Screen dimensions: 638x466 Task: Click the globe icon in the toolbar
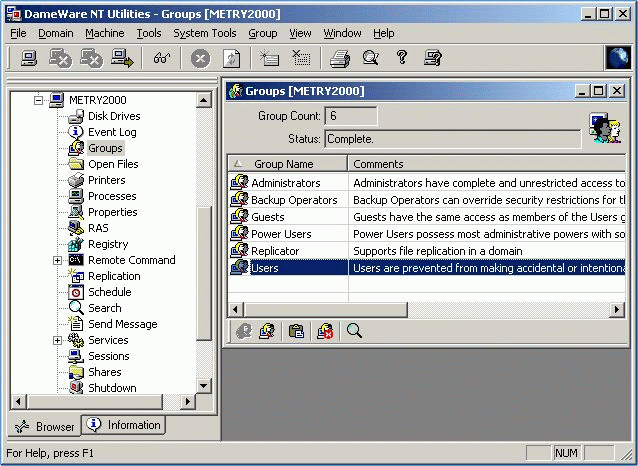[x=618, y=57]
